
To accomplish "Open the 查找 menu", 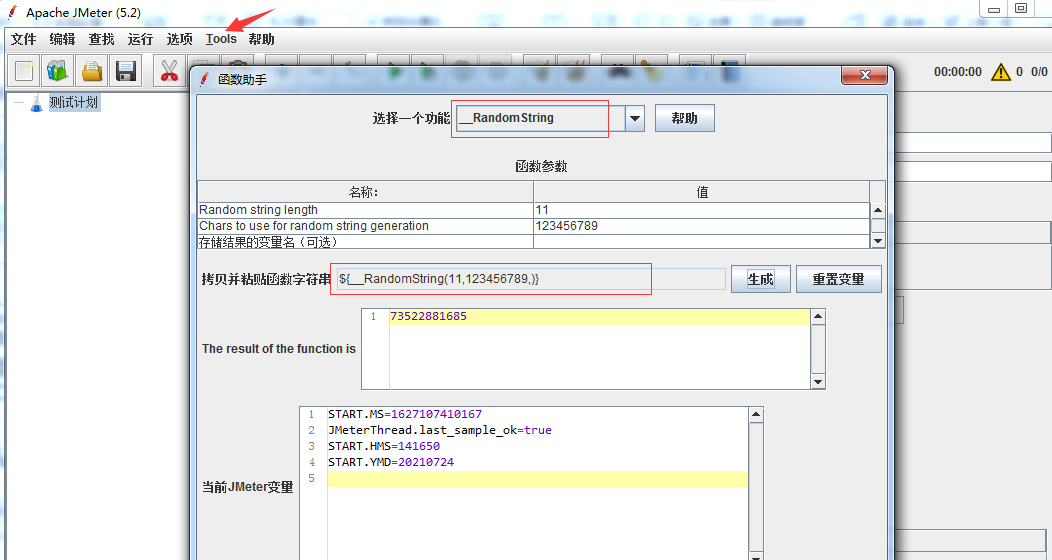I will pyautogui.click(x=101, y=39).
